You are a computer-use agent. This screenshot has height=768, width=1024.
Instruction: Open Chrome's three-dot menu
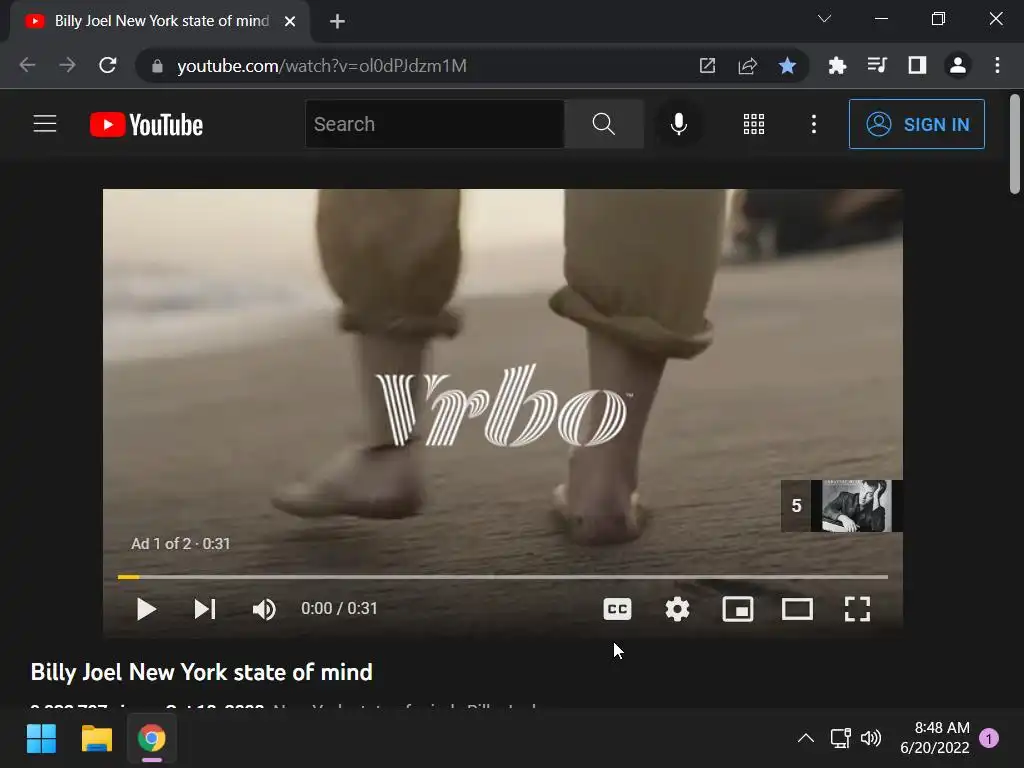tap(997, 65)
